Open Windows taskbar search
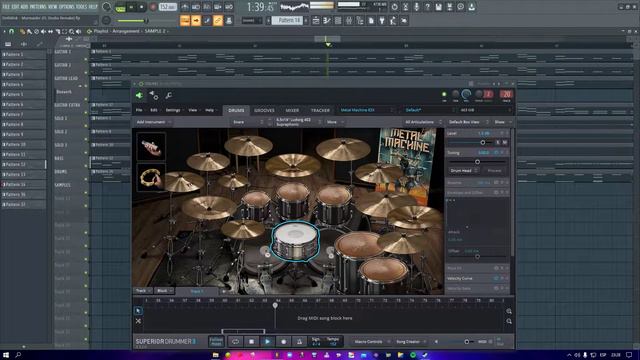The image size is (640, 360). click(x=18, y=355)
